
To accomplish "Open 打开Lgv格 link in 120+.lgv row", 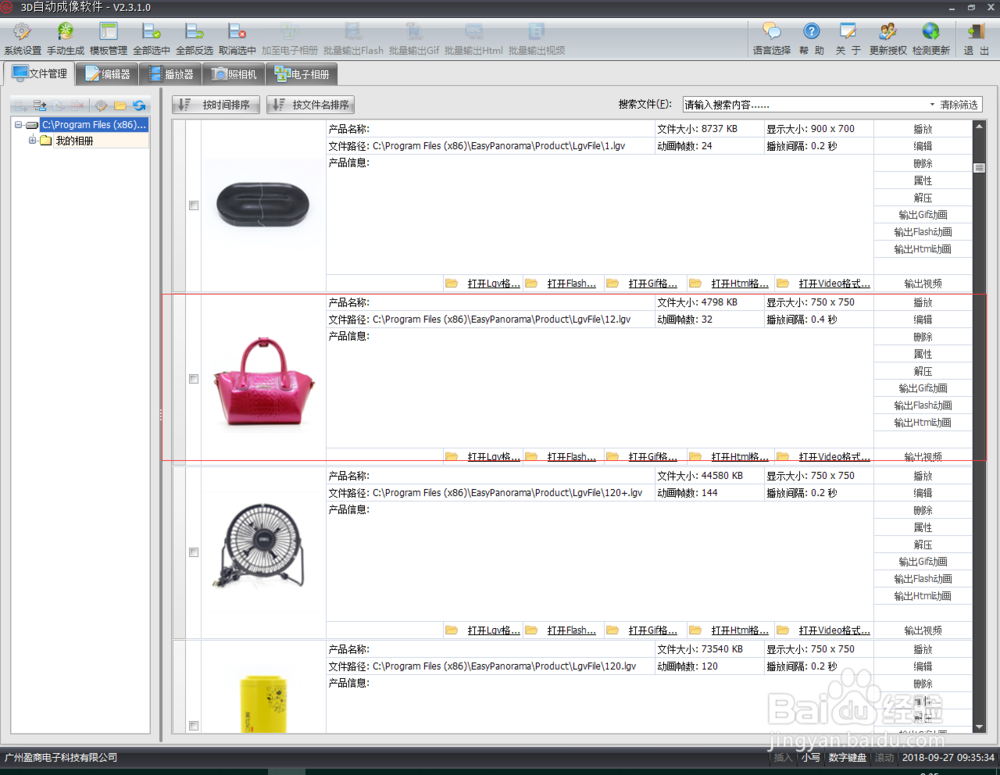I will (x=494, y=630).
